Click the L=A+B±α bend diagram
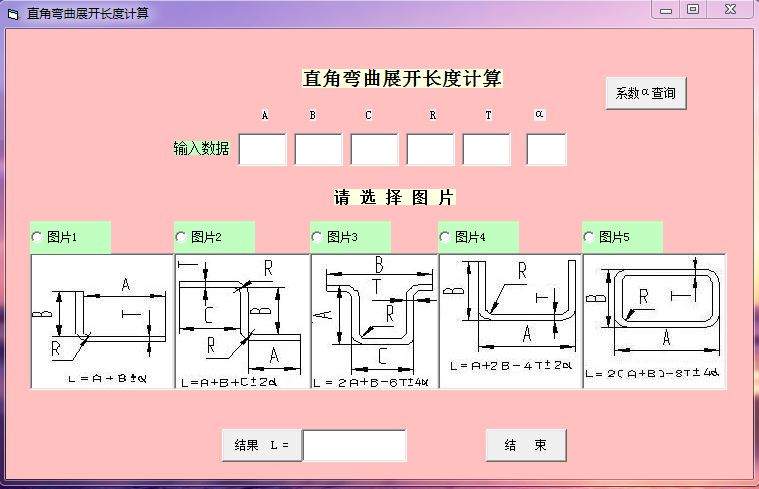 (102, 321)
